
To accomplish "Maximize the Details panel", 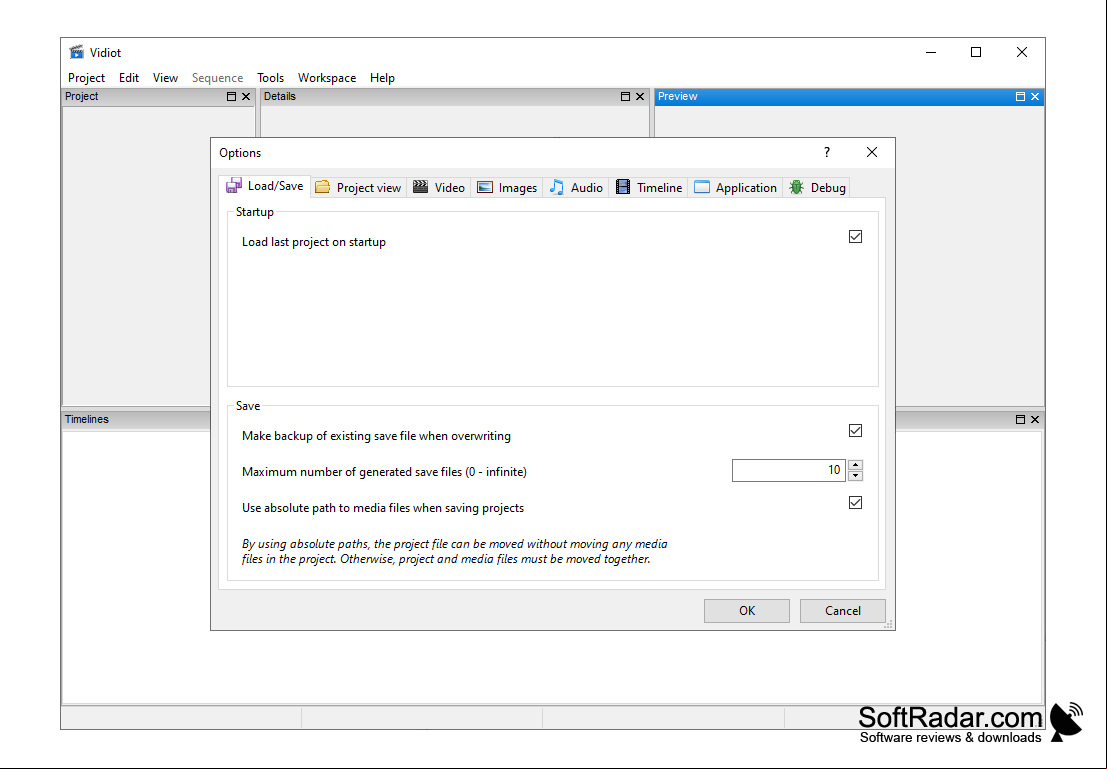I will click(x=626, y=97).
